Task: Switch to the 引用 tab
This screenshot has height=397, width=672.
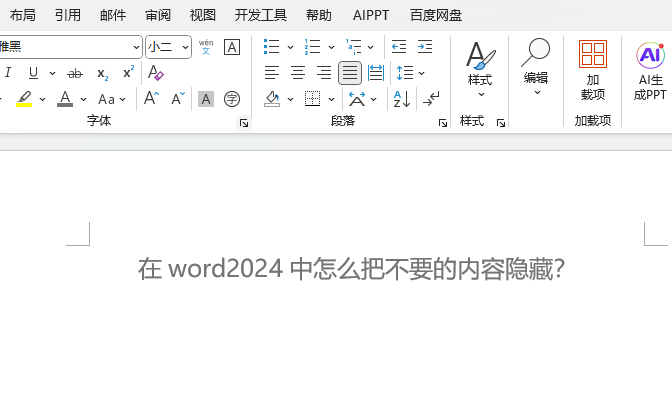Action: coord(68,15)
